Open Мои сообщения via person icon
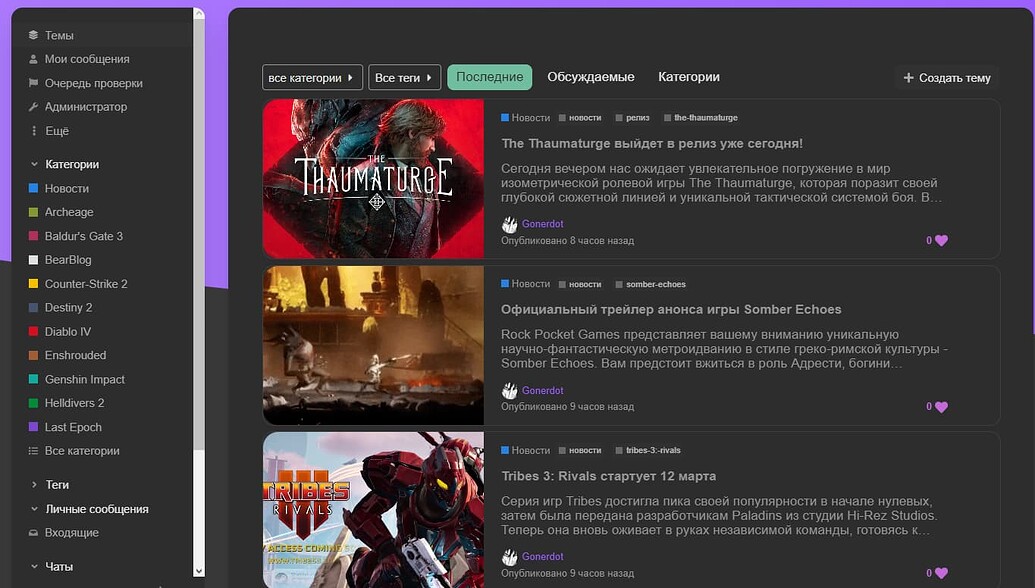The height and width of the screenshot is (588, 1035). 34,59
